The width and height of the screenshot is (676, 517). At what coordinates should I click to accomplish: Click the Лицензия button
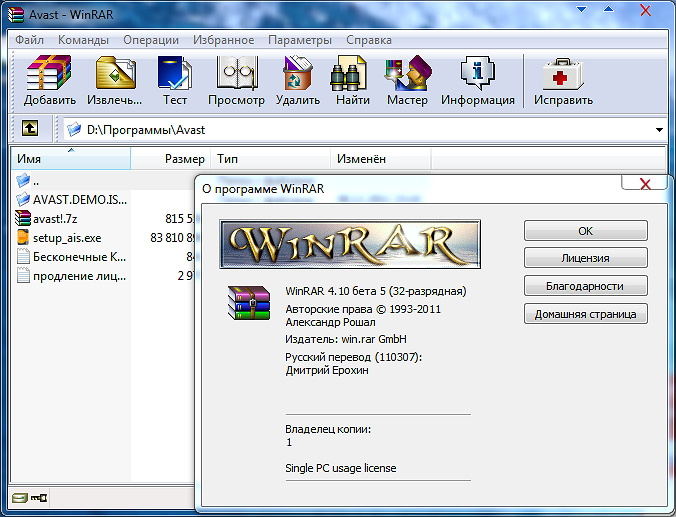click(585, 258)
